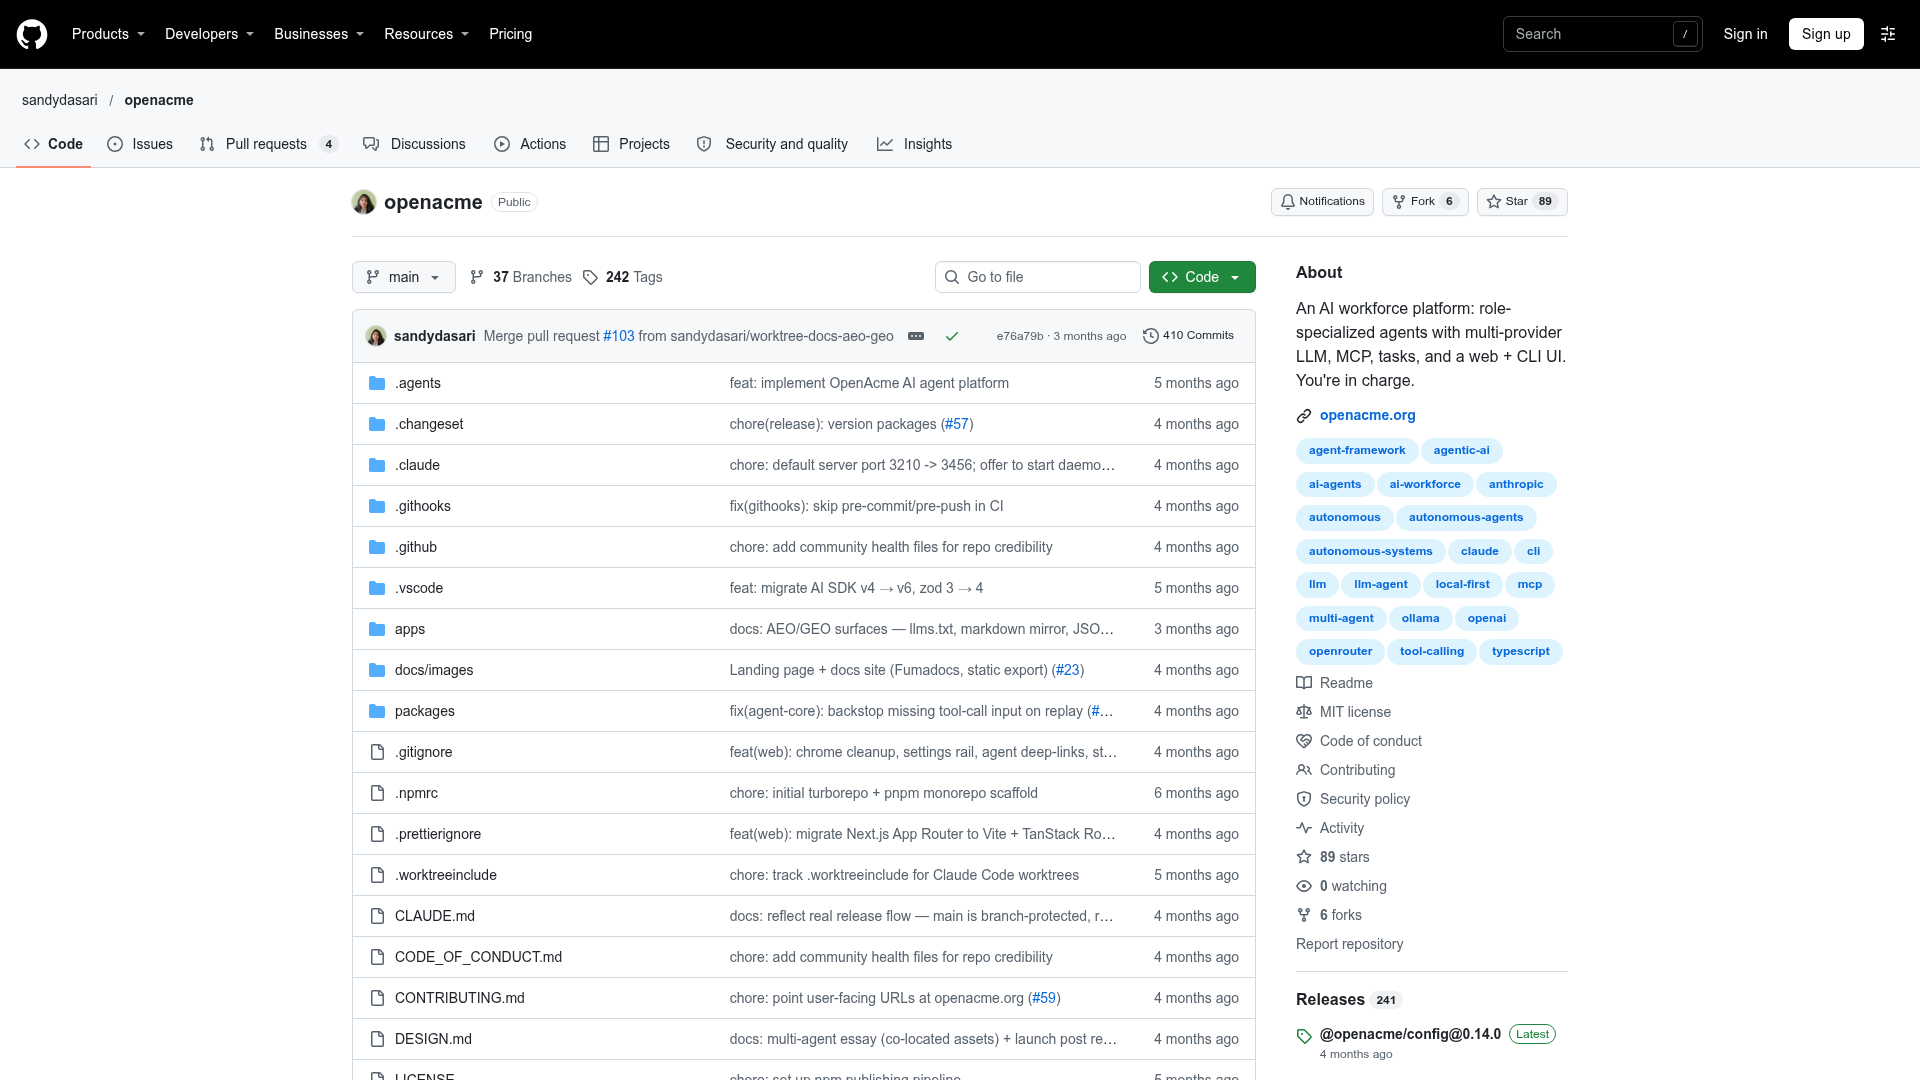Open the 242 Tags link
The height and width of the screenshot is (1080, 1920).
click(622, 277)
